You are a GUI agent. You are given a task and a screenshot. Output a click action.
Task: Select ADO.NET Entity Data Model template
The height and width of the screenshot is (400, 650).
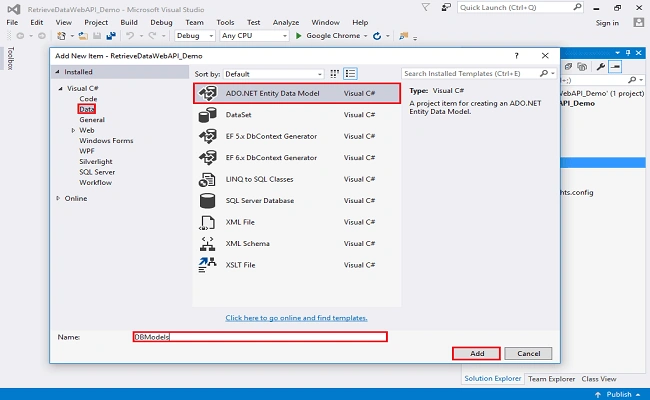tap(297, 93)
